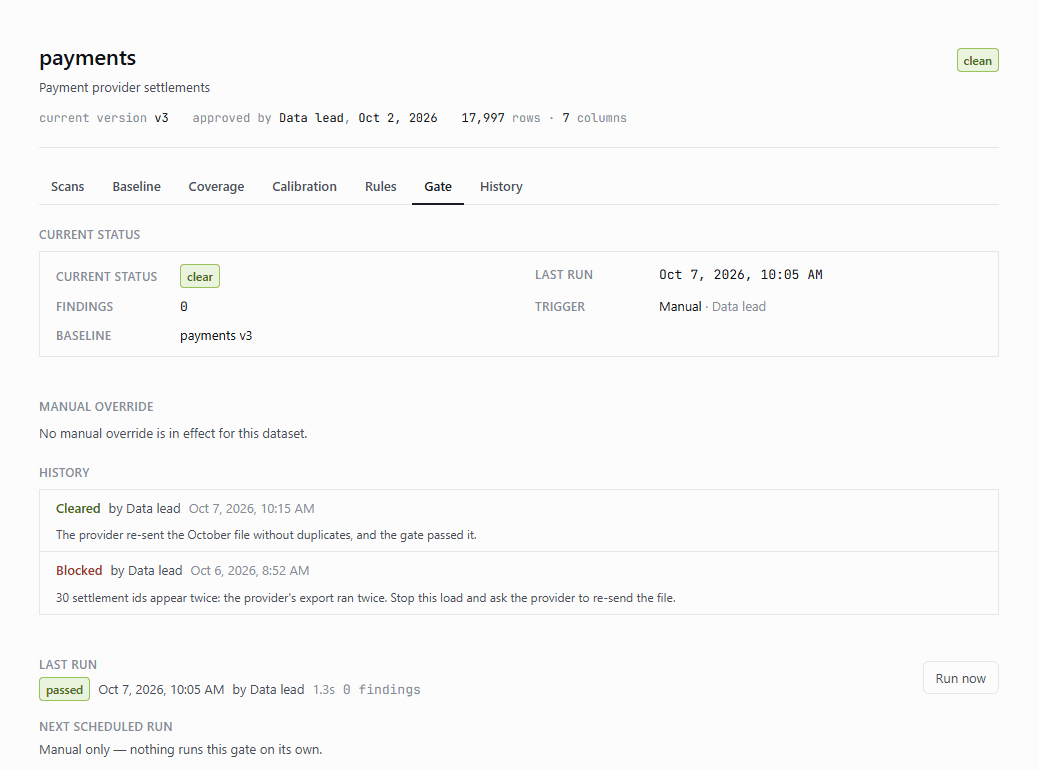Click the FINDINGS field label
The image size is (1039, 770).
(x=84, y=307)
